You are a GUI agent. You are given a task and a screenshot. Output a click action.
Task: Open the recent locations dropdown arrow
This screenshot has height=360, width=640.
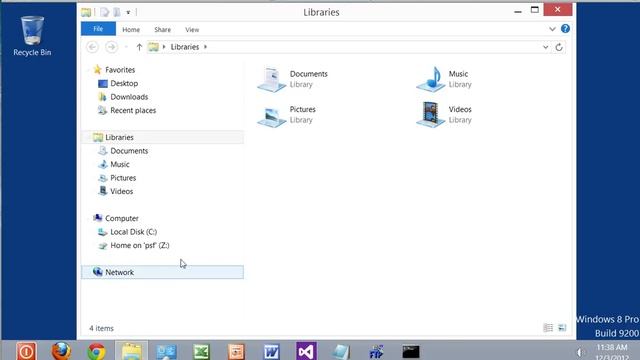[126, 47]
